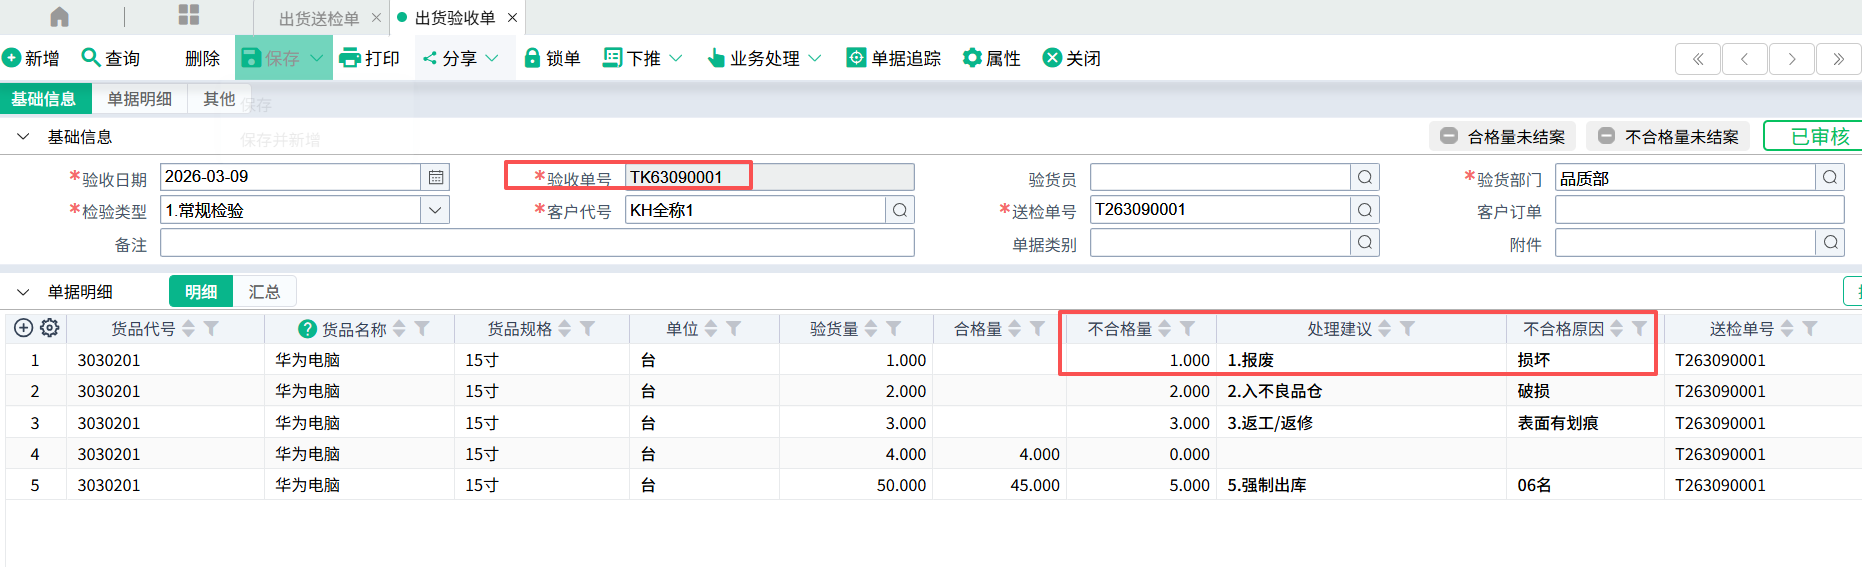Click the 单据追踪 button
Screen dimensions: 1862x567
(894, 58)
